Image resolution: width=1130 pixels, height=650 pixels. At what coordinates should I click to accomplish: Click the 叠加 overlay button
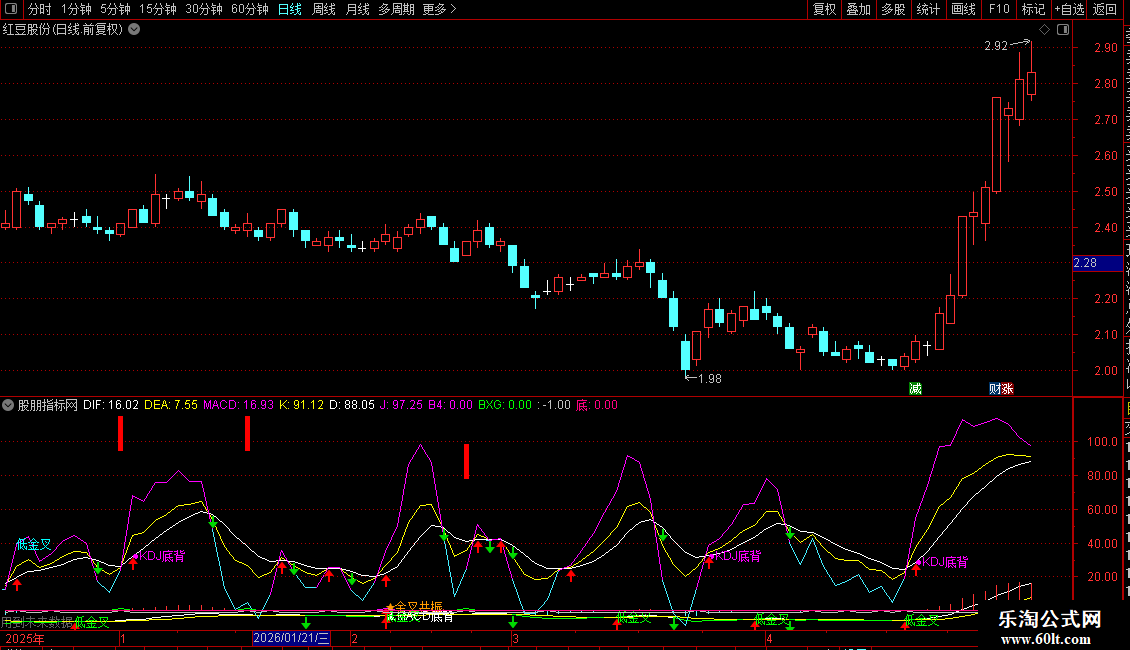[x=859, y=9]
